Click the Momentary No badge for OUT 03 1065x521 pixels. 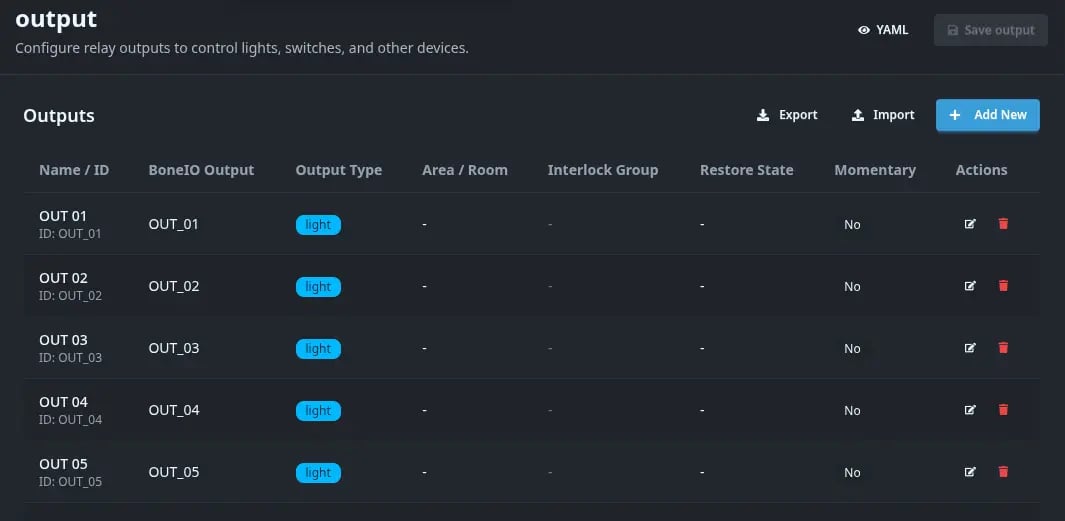(852, 349)
